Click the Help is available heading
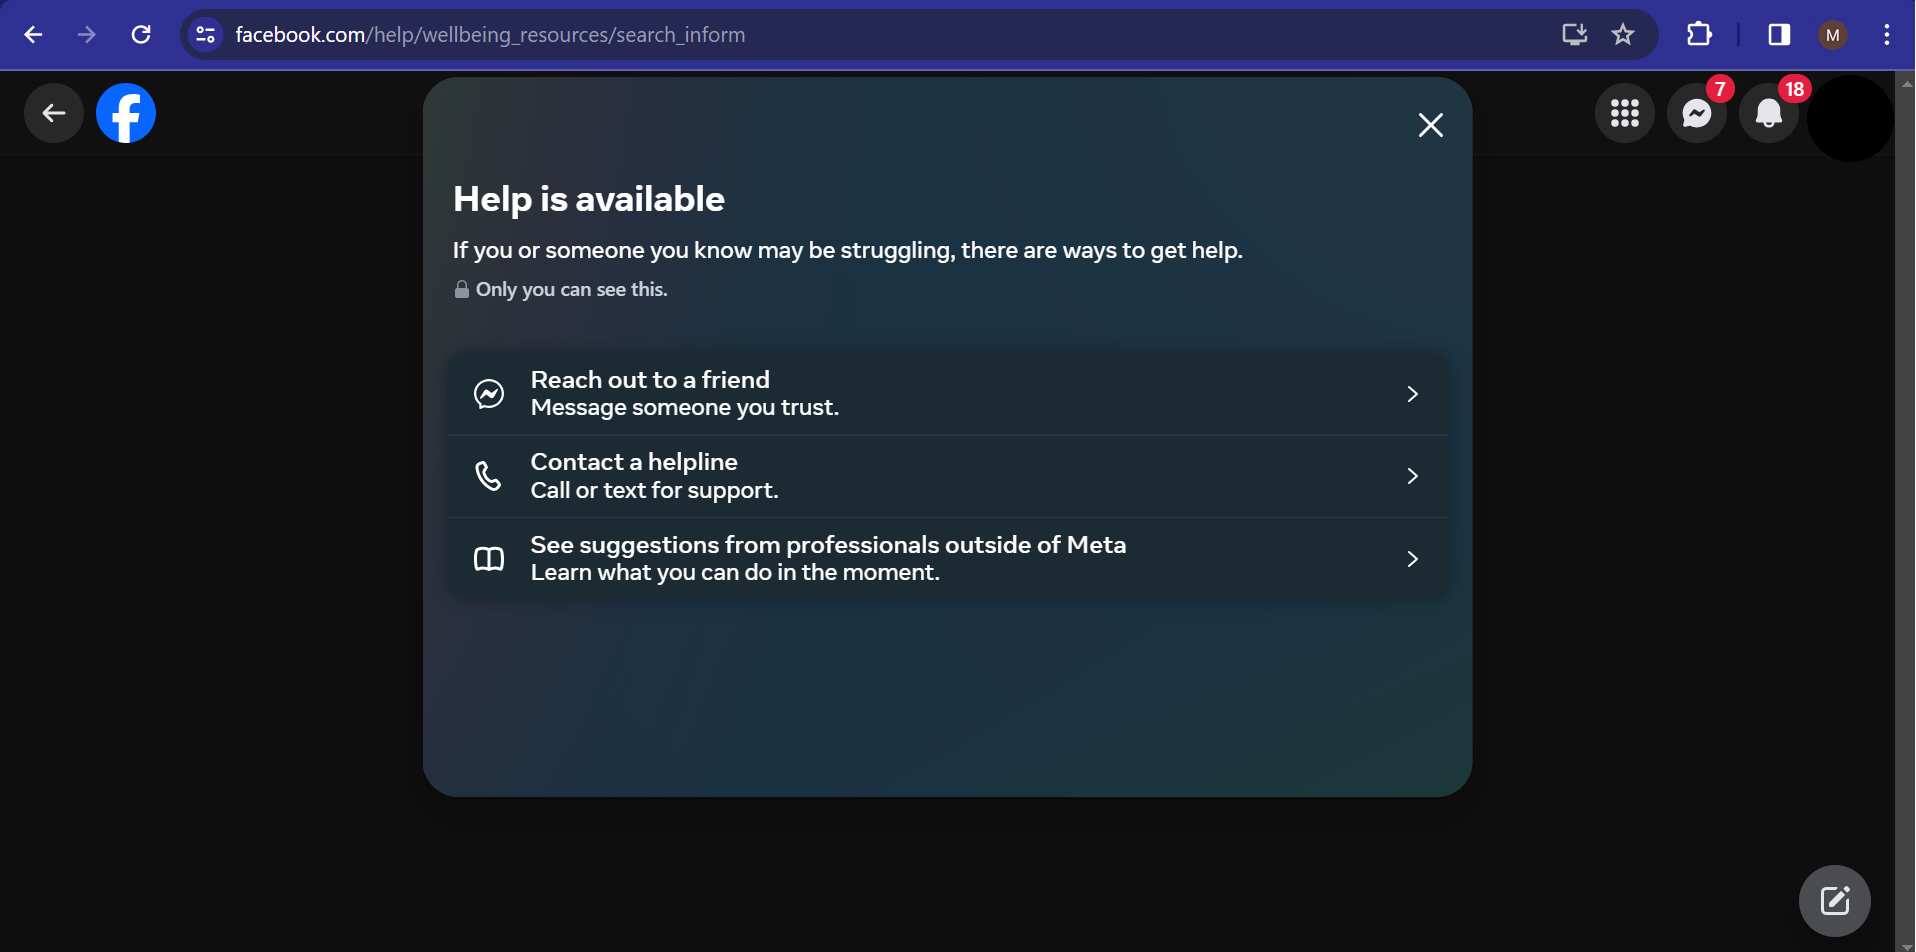This screenshot has width=1916, height=952. tap(589, 199)
